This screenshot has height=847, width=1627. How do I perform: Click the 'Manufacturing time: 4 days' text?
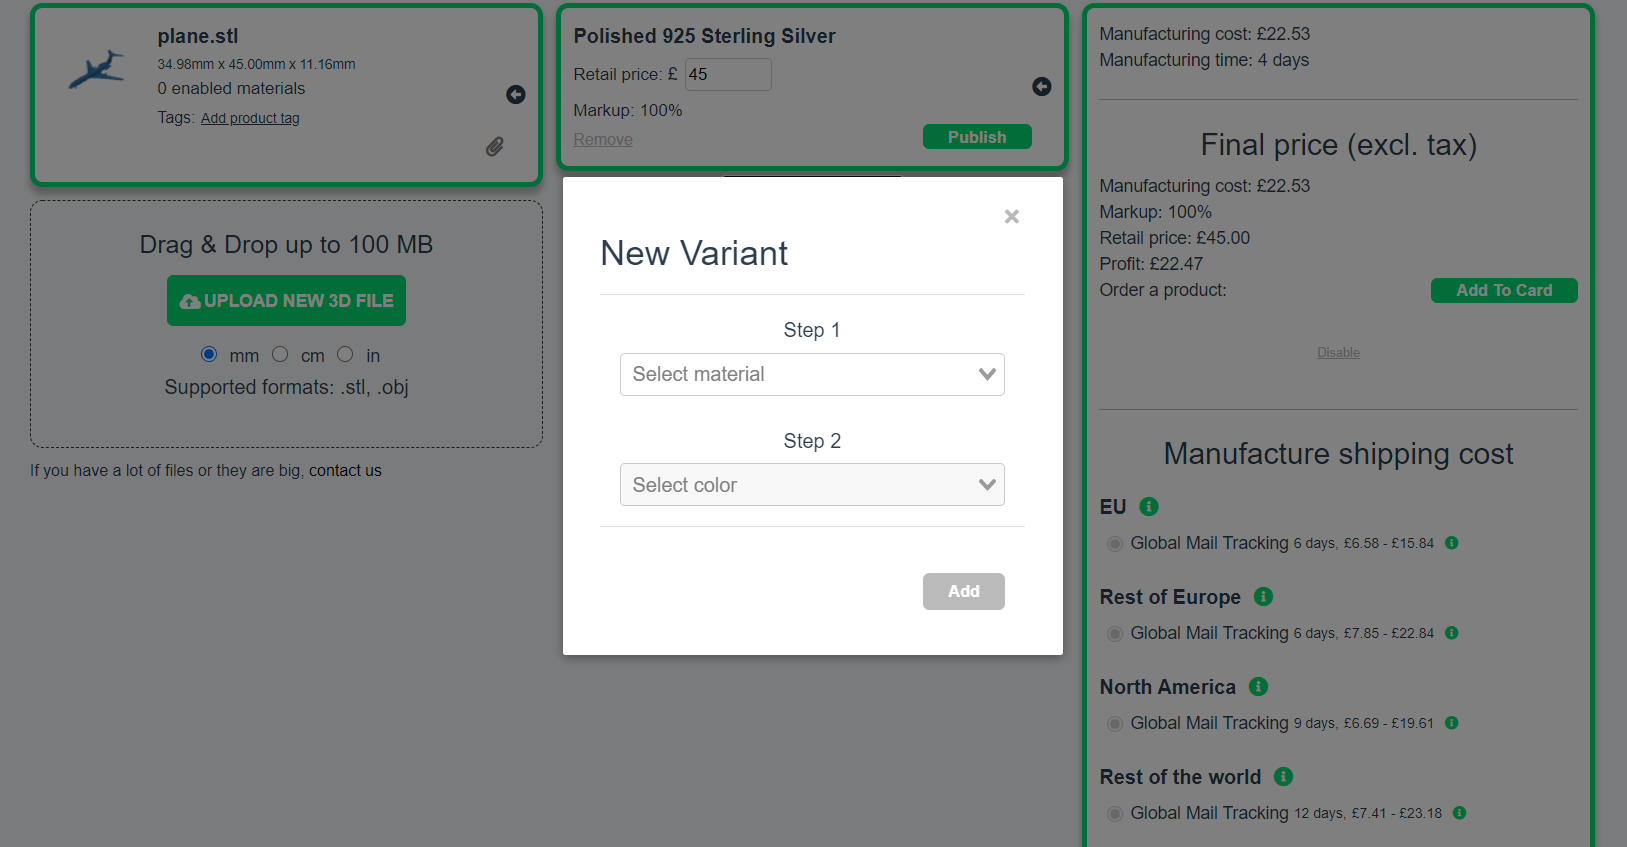pyautogui.click(x=1204, y=60)
